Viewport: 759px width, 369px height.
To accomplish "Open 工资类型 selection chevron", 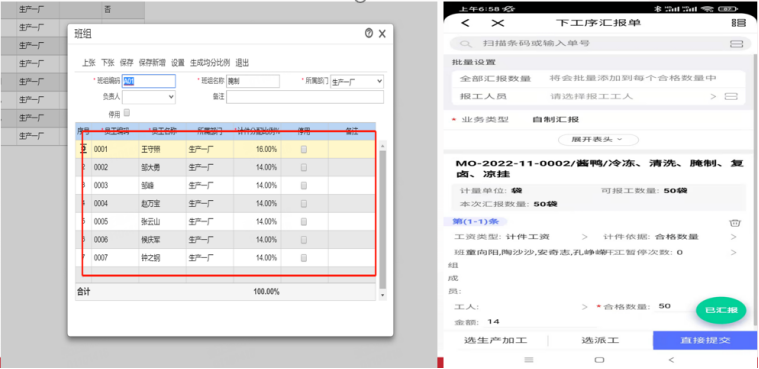I will pyautogui.click(x=584, y=237).
